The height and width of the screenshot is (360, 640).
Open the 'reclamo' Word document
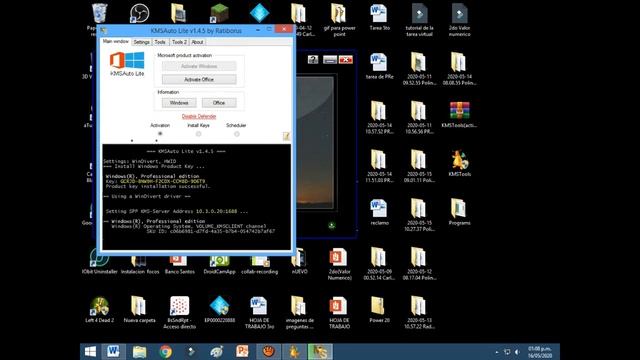pyautogui.click(x=379, y=208)
